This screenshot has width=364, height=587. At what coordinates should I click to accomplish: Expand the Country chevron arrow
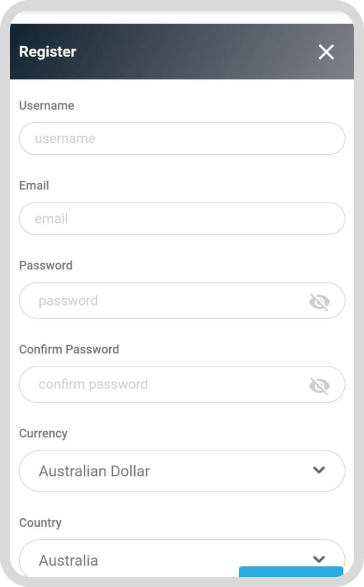tap(319, 559)
